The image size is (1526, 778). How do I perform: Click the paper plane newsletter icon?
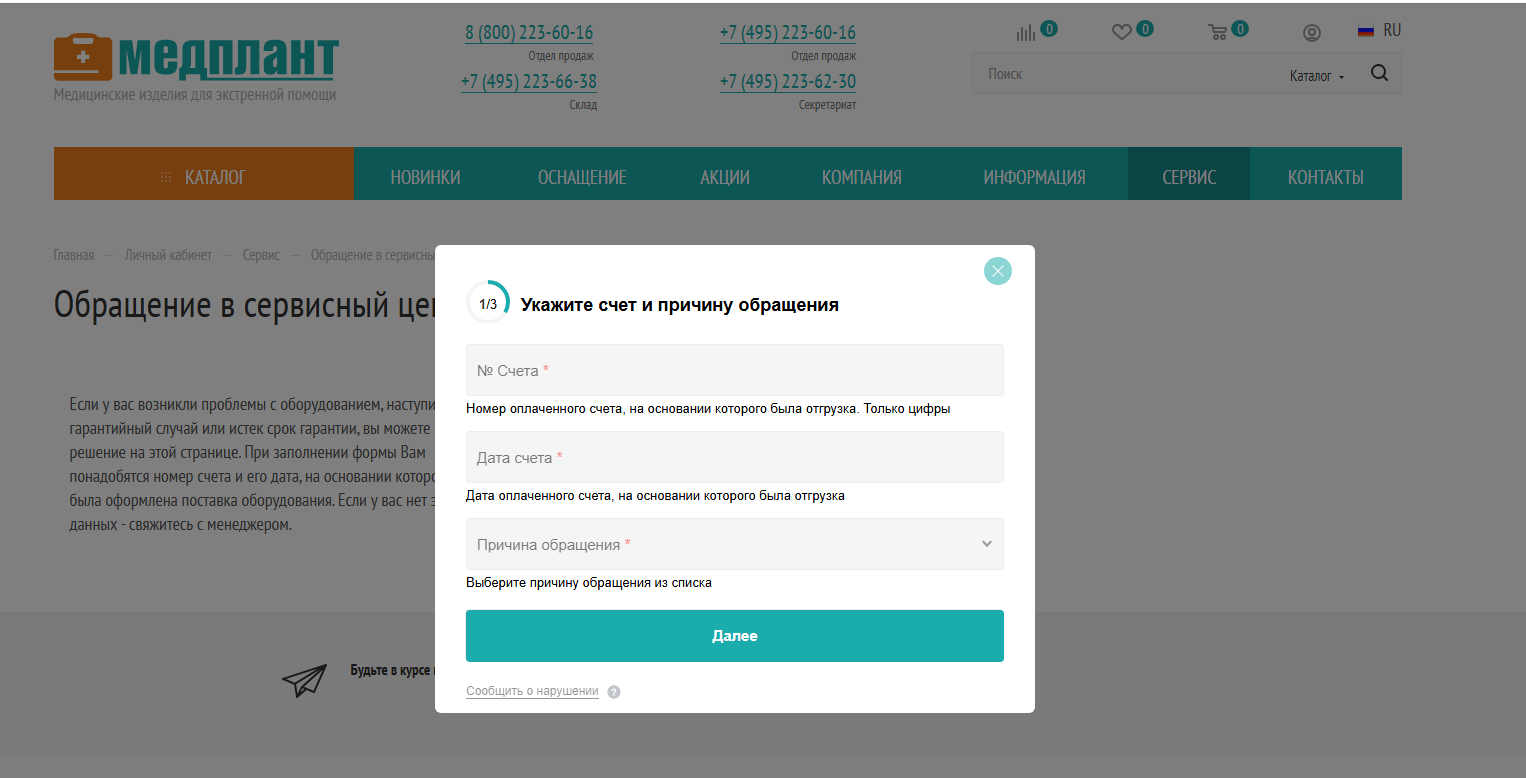click(x=304, y=681)
